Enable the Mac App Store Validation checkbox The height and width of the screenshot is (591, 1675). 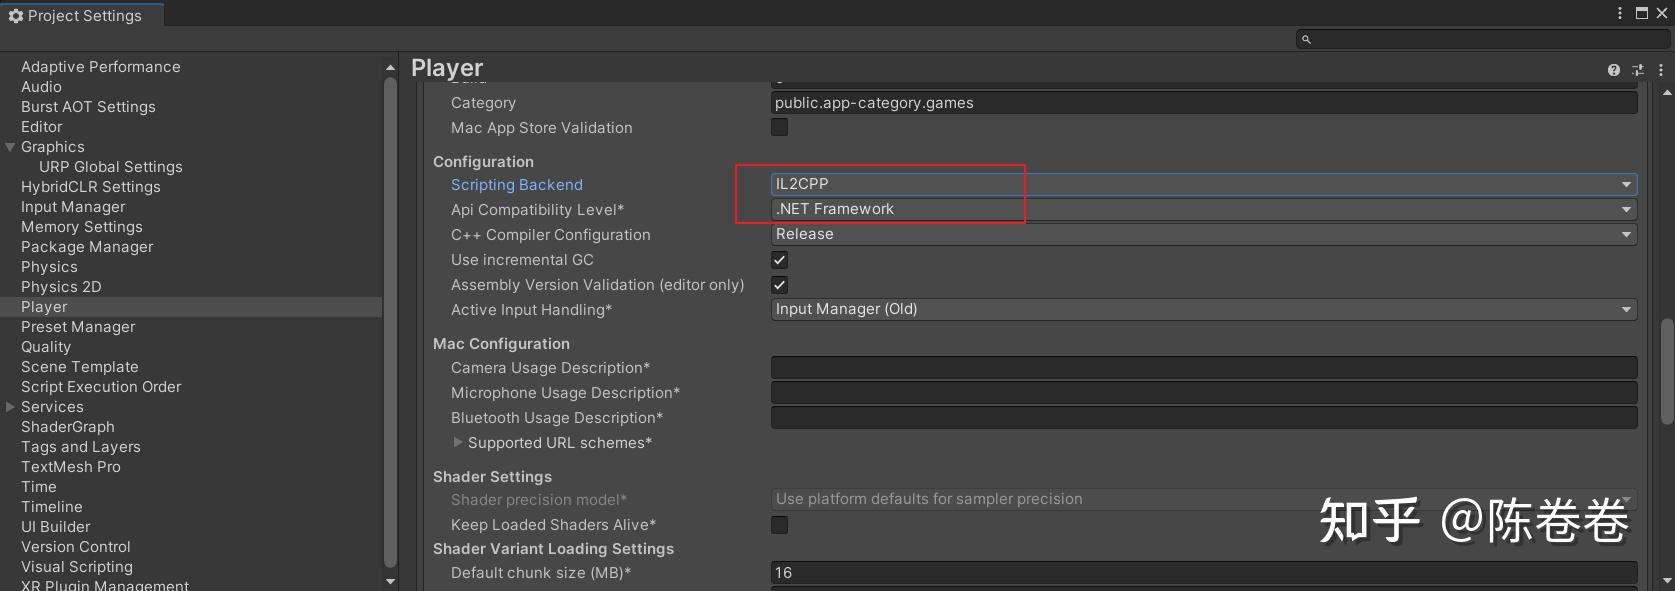[x=779, y=127]
